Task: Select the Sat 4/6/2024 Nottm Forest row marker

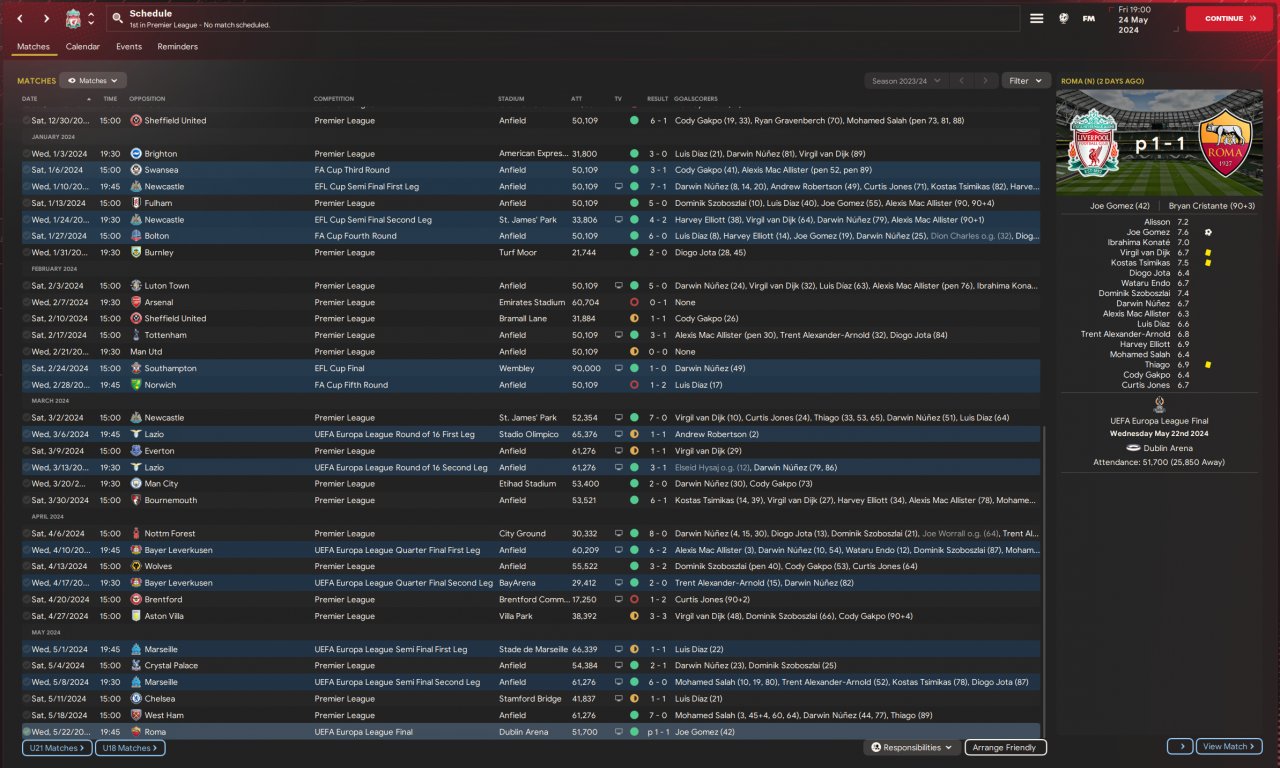Action: (27, 534)
